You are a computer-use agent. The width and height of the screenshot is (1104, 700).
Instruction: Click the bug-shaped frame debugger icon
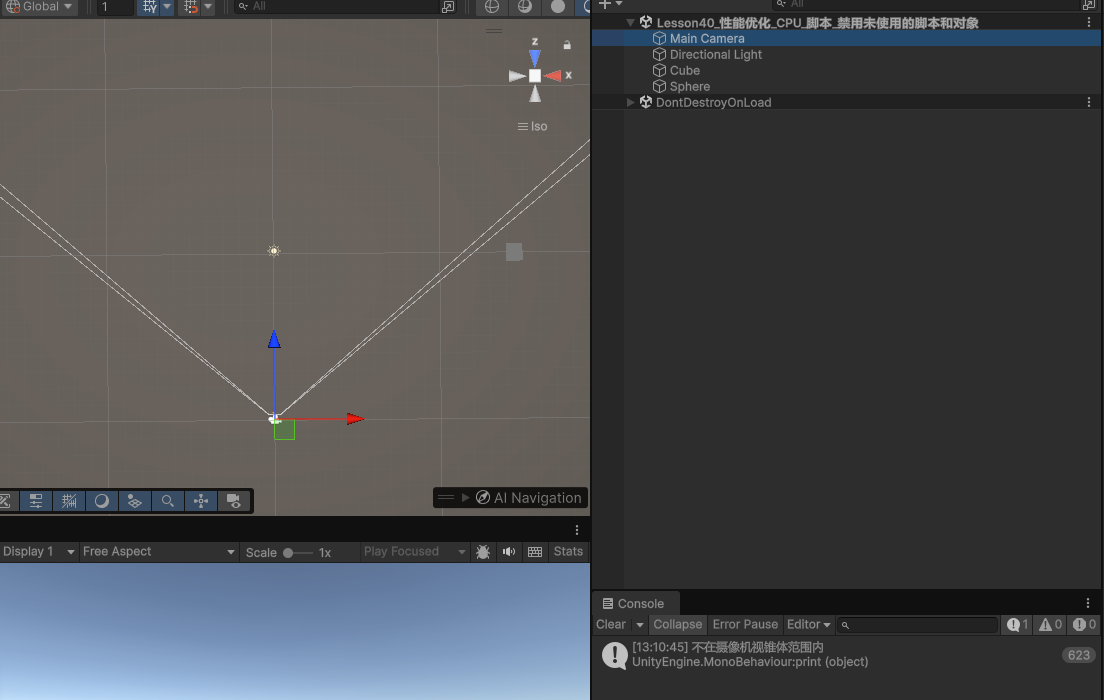coord(483,552)
